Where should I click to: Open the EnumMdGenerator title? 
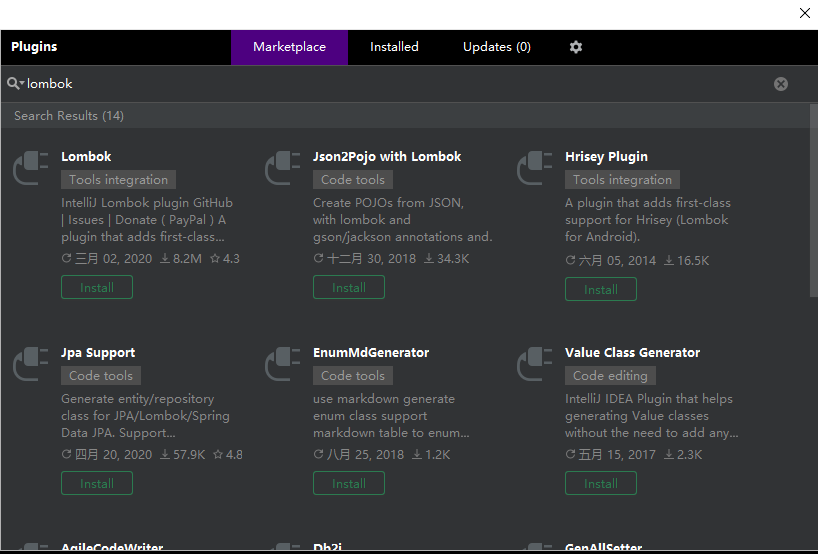pos(371,353)
